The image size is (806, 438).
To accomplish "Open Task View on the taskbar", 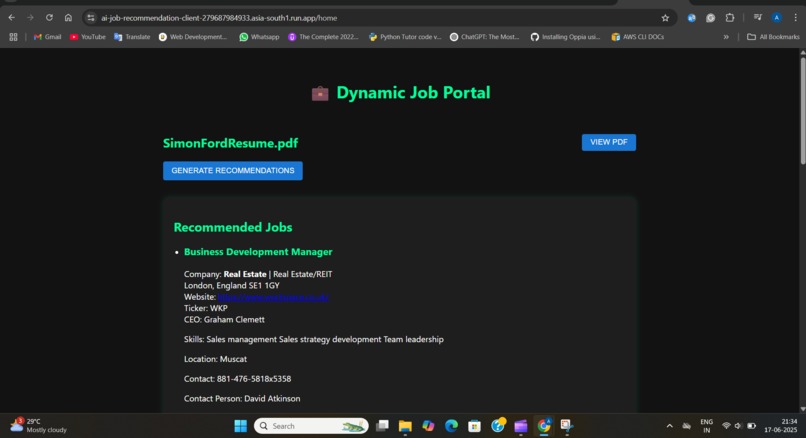I will pos(382,426).
